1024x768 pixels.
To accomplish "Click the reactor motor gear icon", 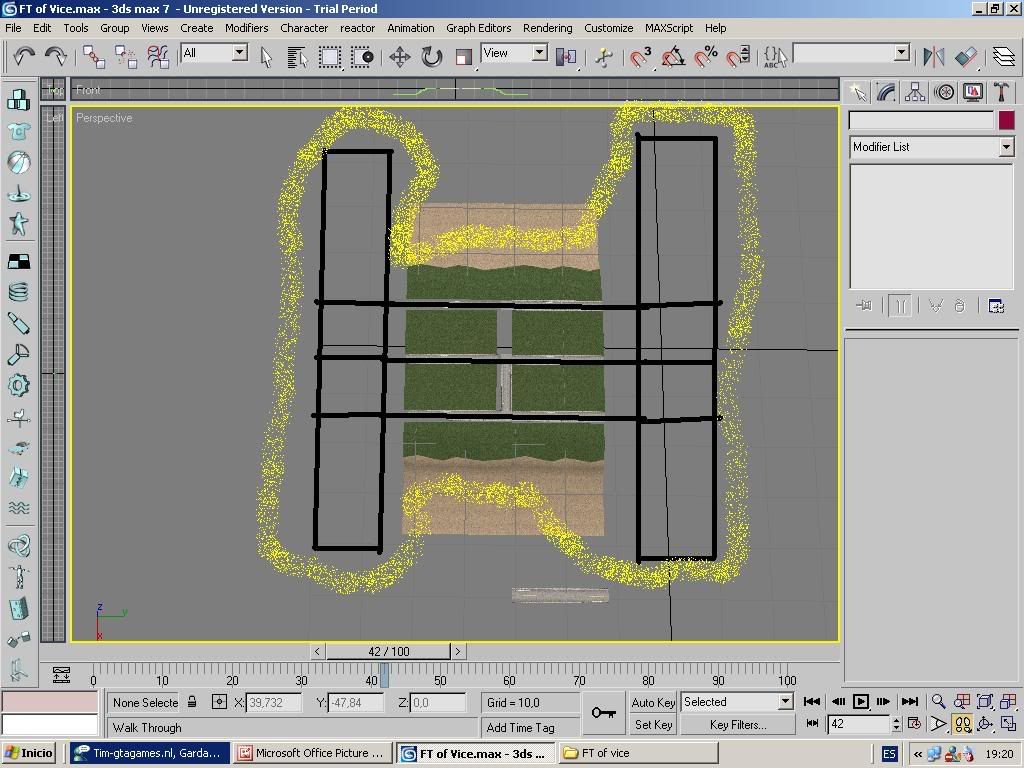I will coord(18,385).
